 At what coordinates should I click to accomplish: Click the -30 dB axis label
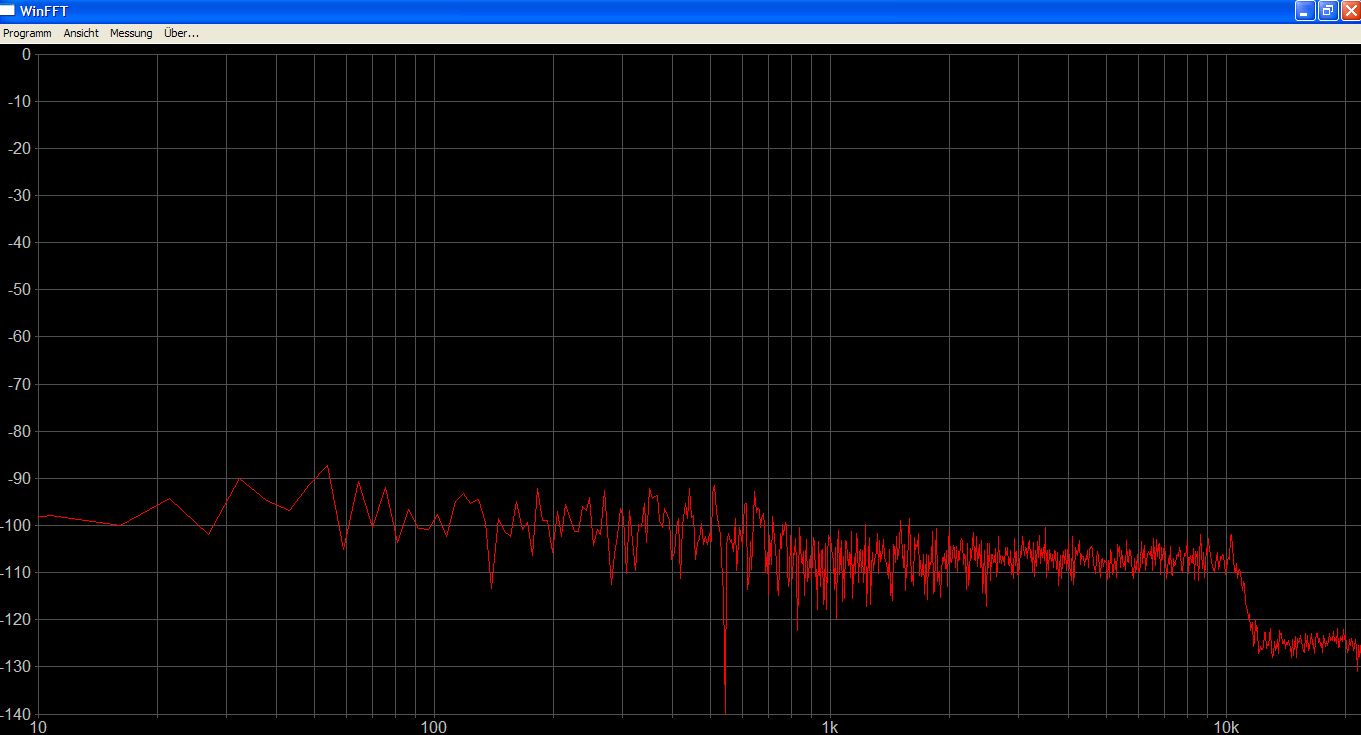(x=20, y=195)
